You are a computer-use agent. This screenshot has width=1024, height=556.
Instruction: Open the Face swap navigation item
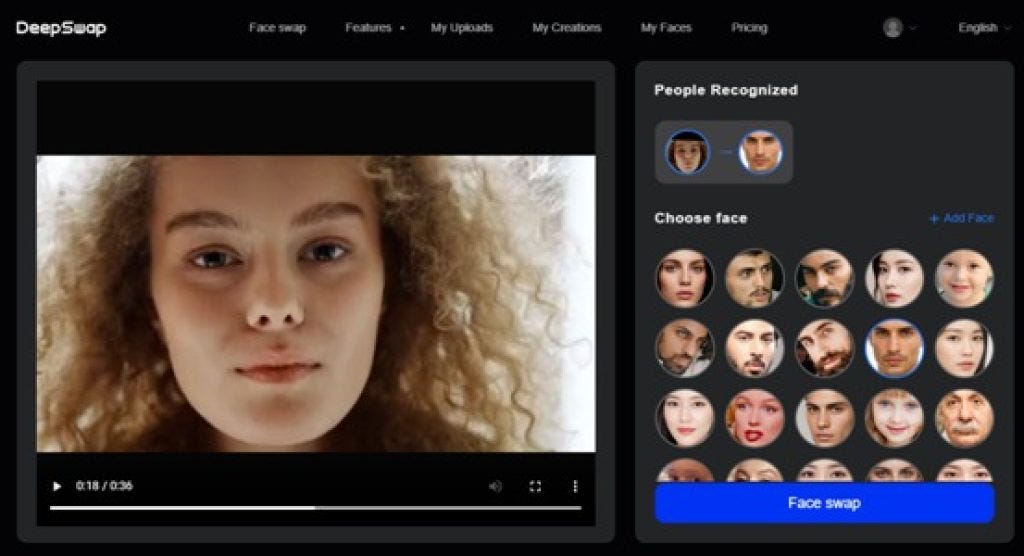coord(277,27)
